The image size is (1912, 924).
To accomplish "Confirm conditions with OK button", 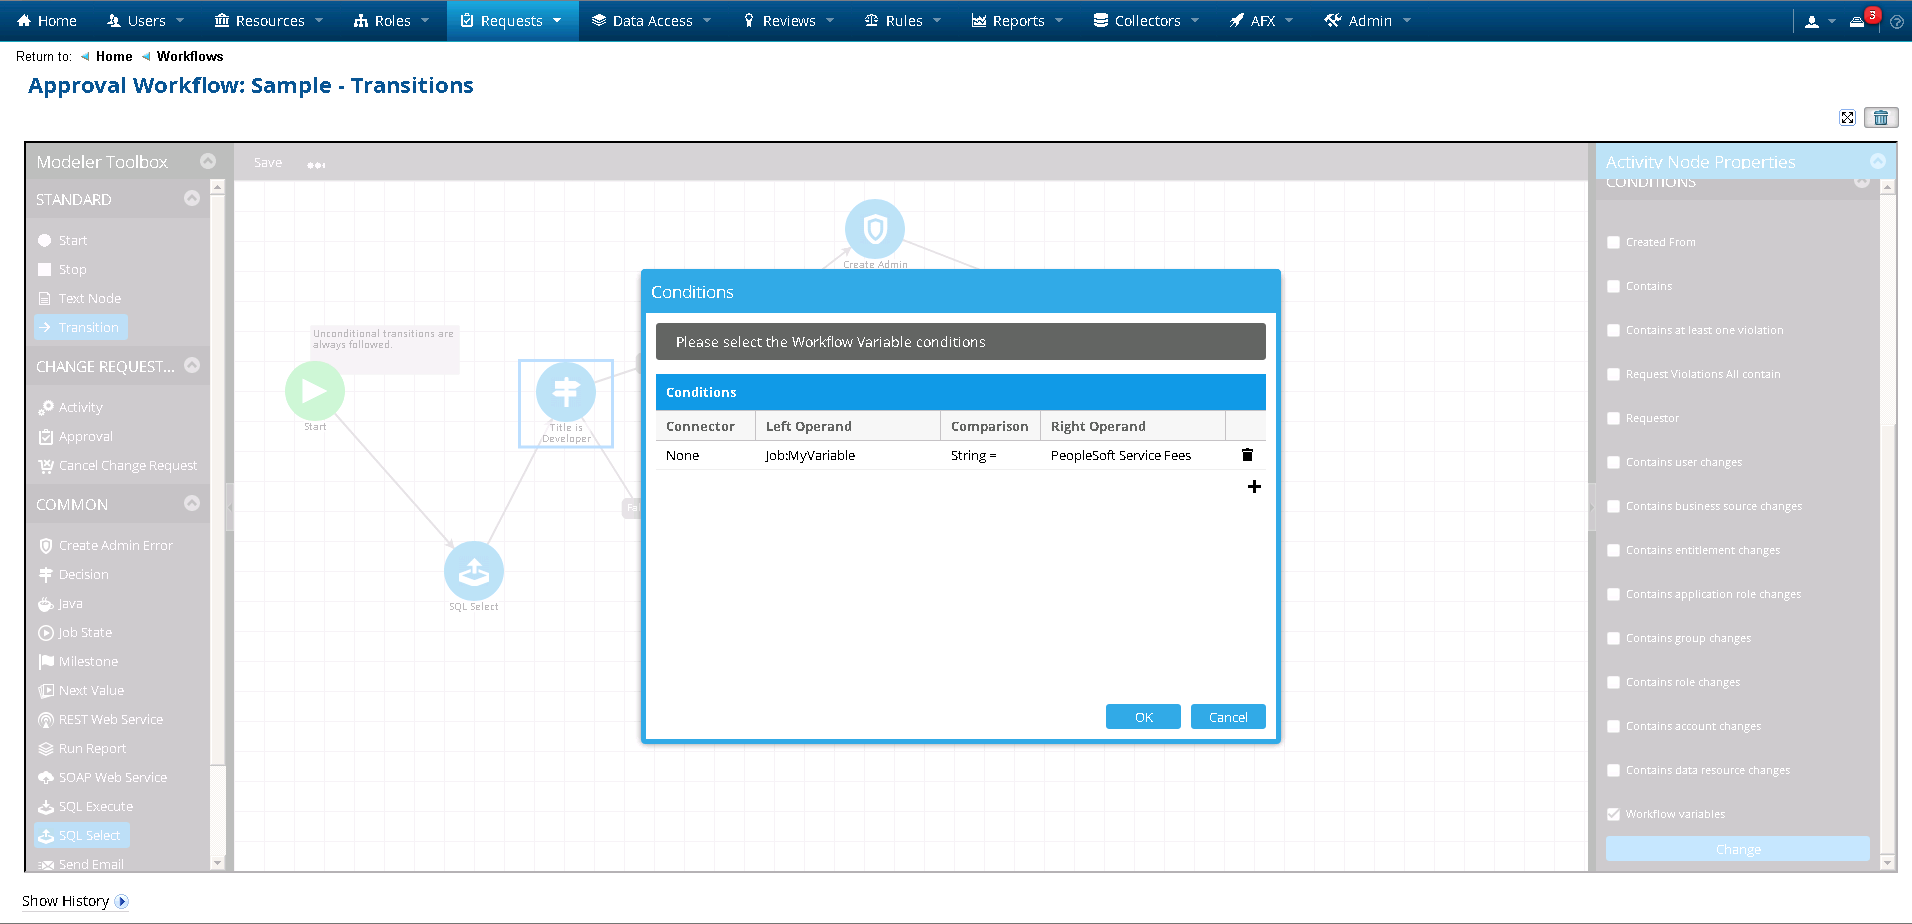I will pyautogui.click(x=1143, y=717).
